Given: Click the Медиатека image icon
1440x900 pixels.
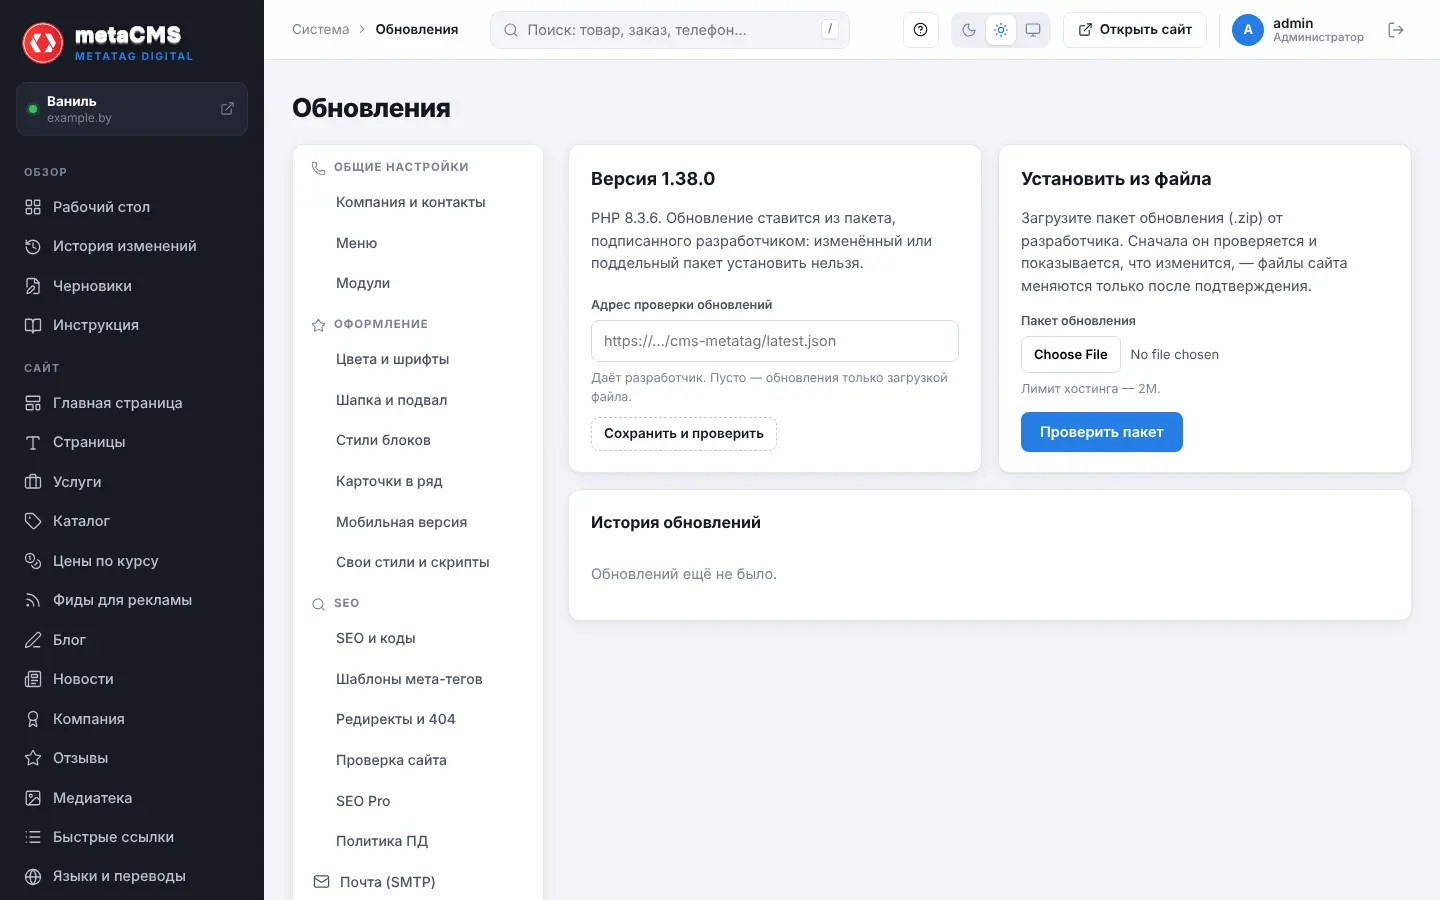Looking at the screenshot, I should tap(33, 798).
